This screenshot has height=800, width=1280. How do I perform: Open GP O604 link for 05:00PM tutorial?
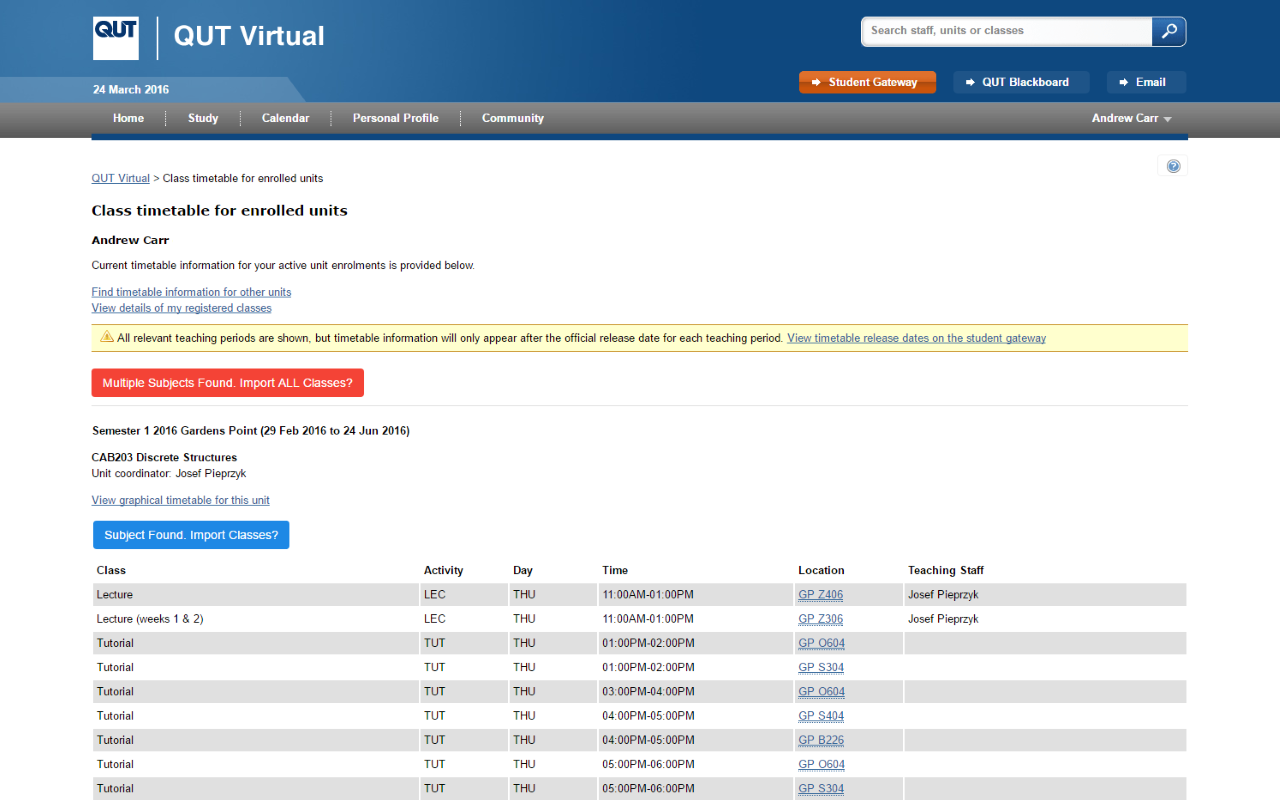coord(821,764)
